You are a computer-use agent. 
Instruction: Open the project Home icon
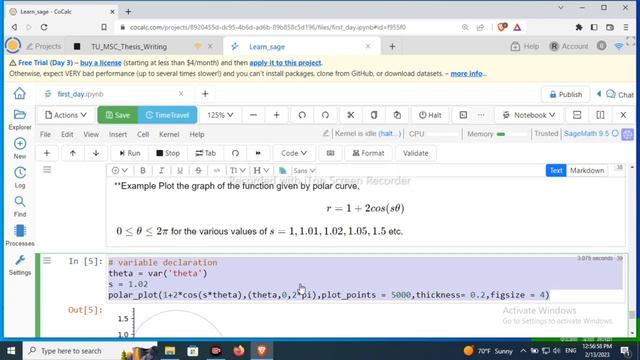tap(20, 93)
